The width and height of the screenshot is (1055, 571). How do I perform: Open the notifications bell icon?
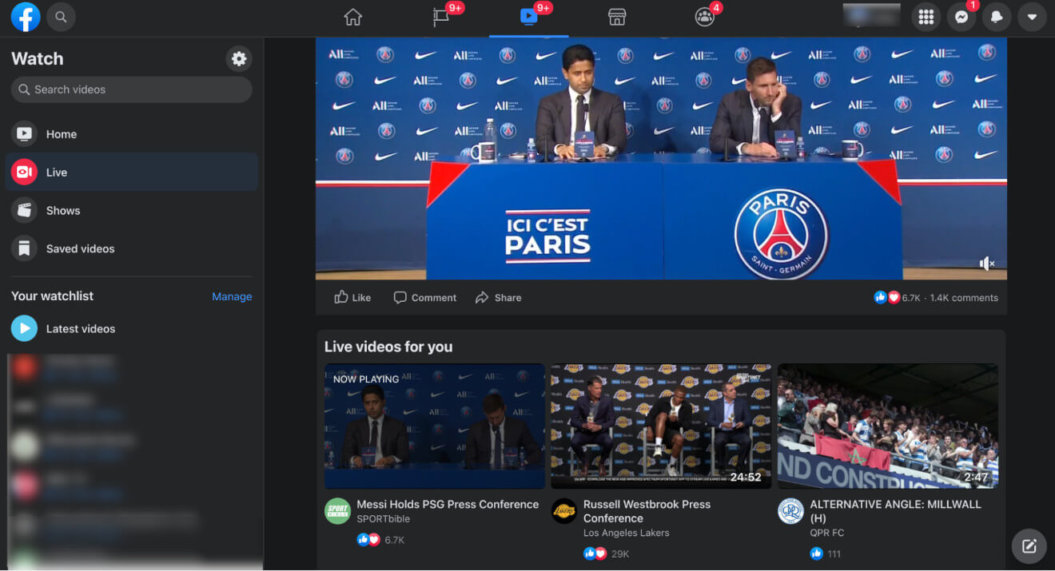996,17
